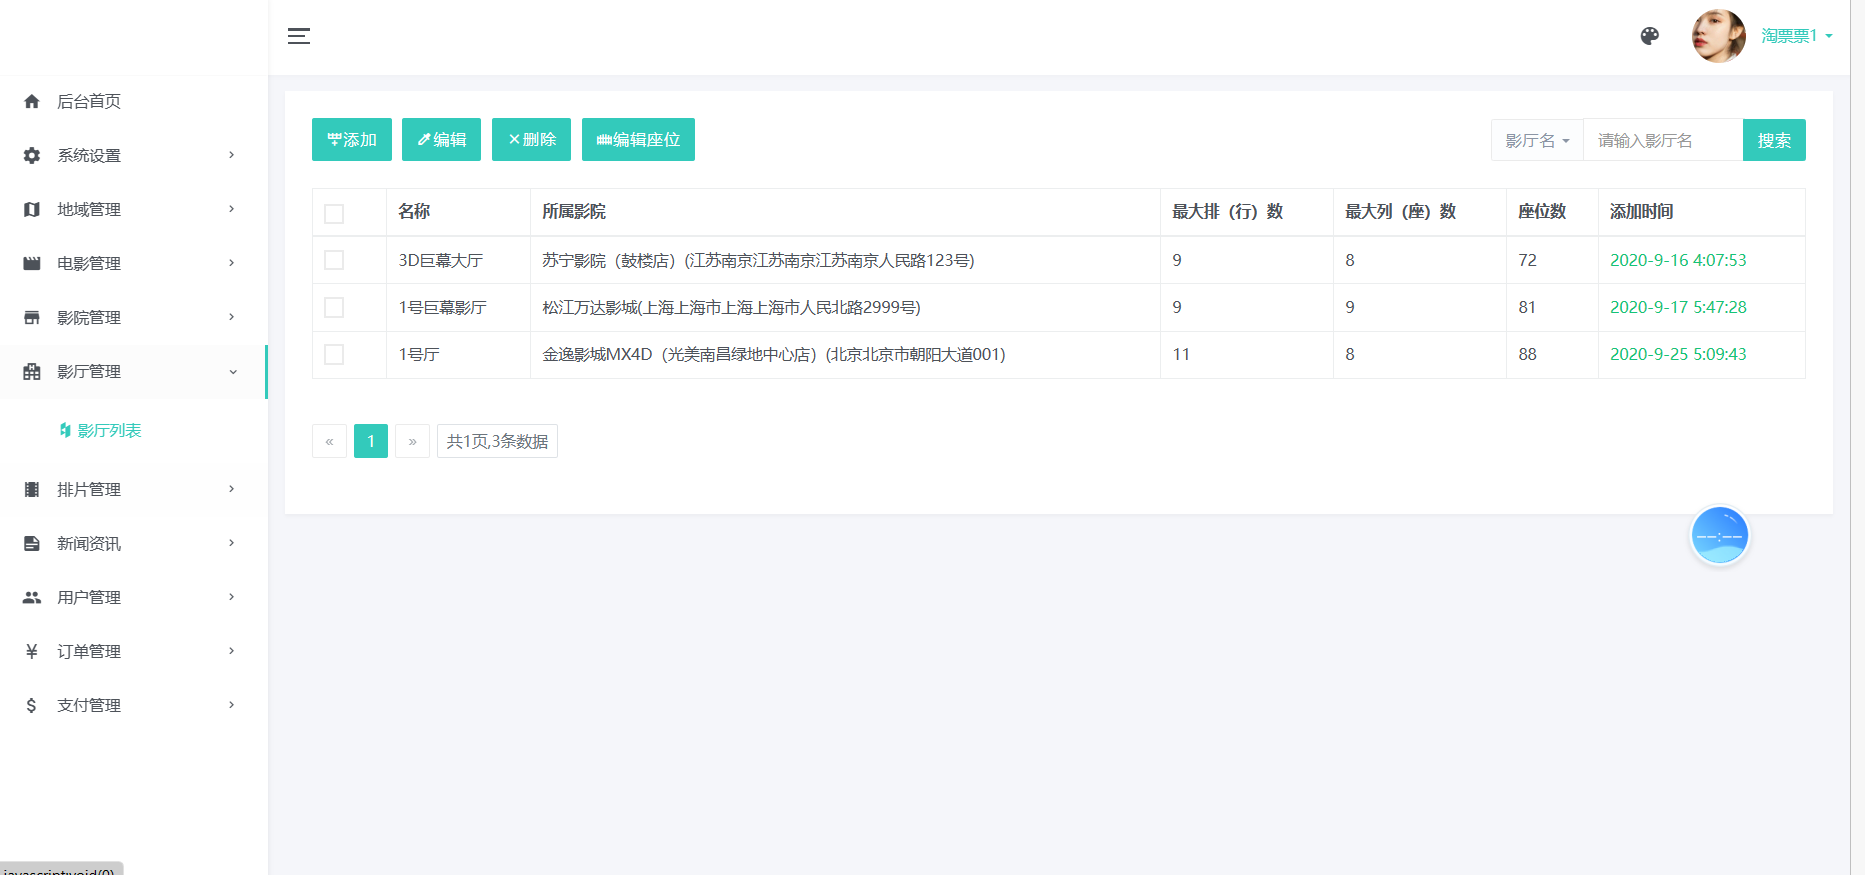Screen dimensions: 1865x875
Task: Click the gear icon beside 系统设置
Action: click(x=32, y=155)
